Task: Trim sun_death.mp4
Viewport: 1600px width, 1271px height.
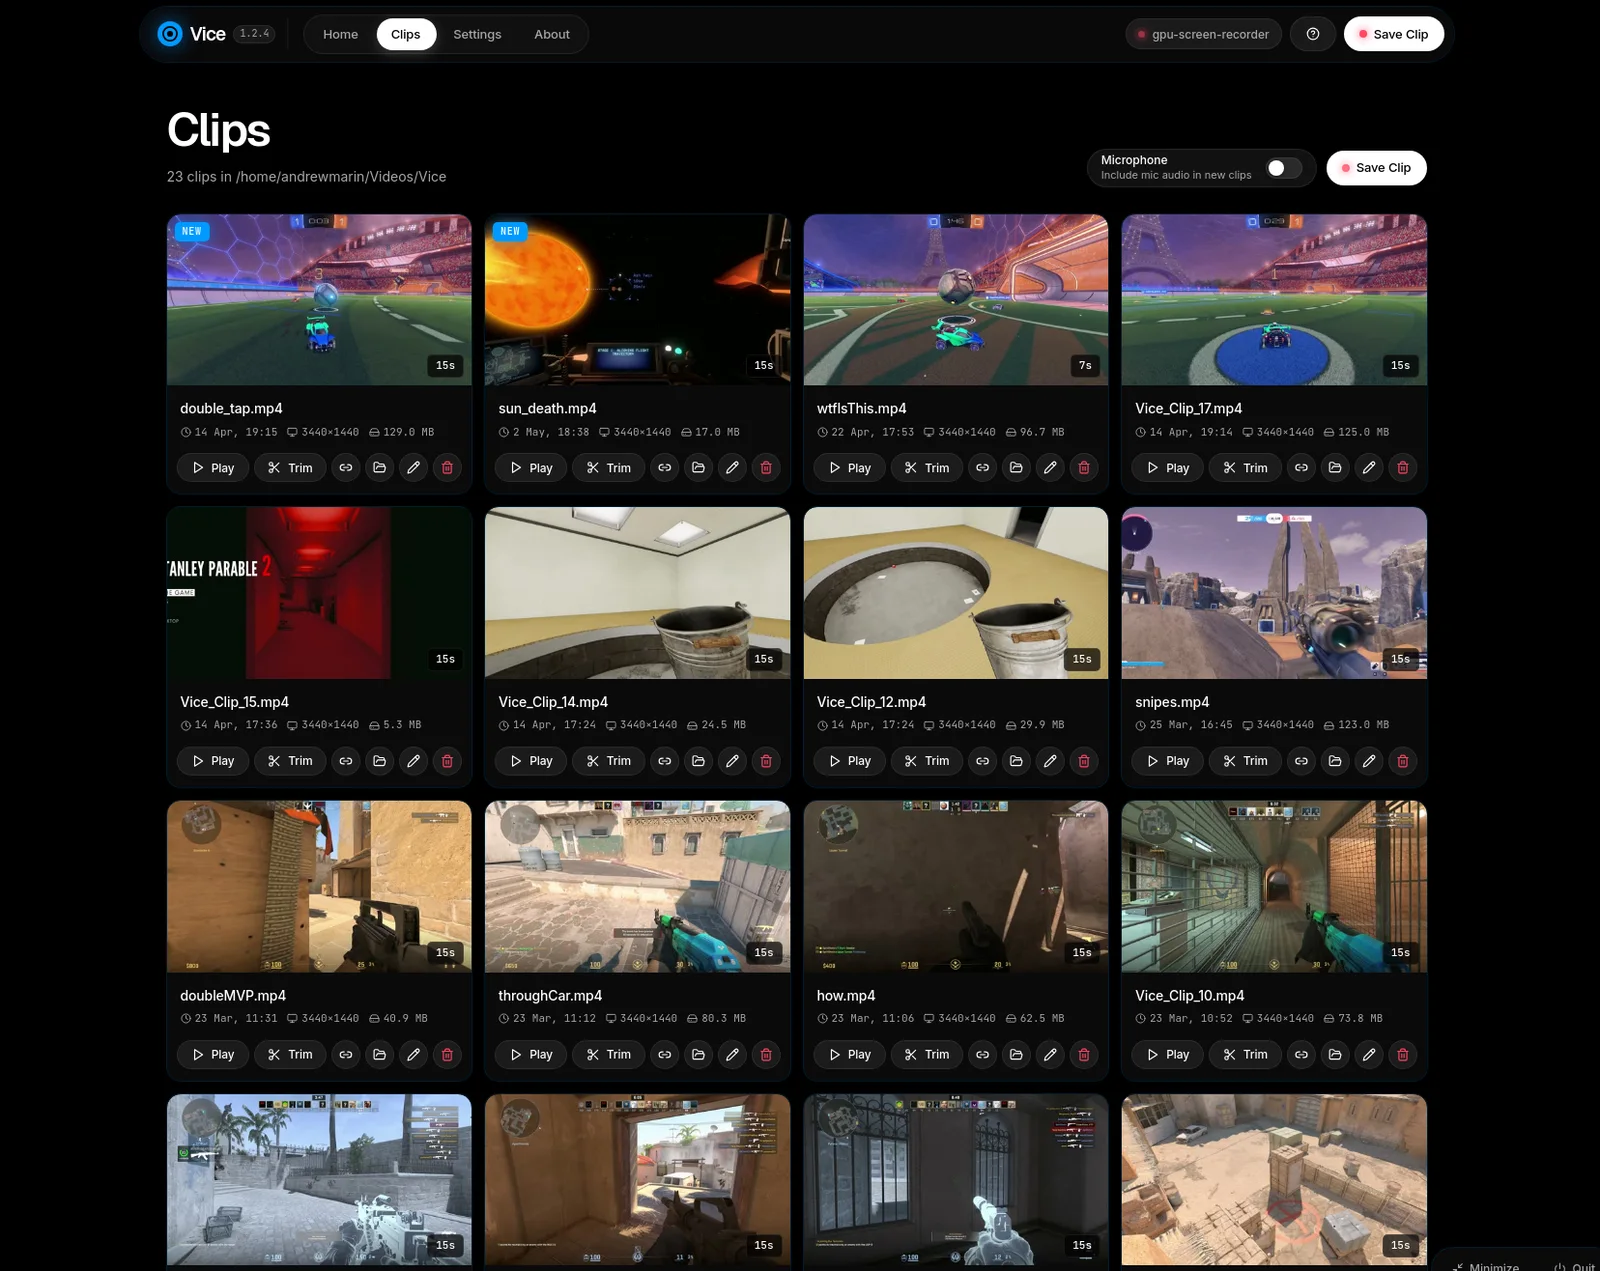Action: 608,467
